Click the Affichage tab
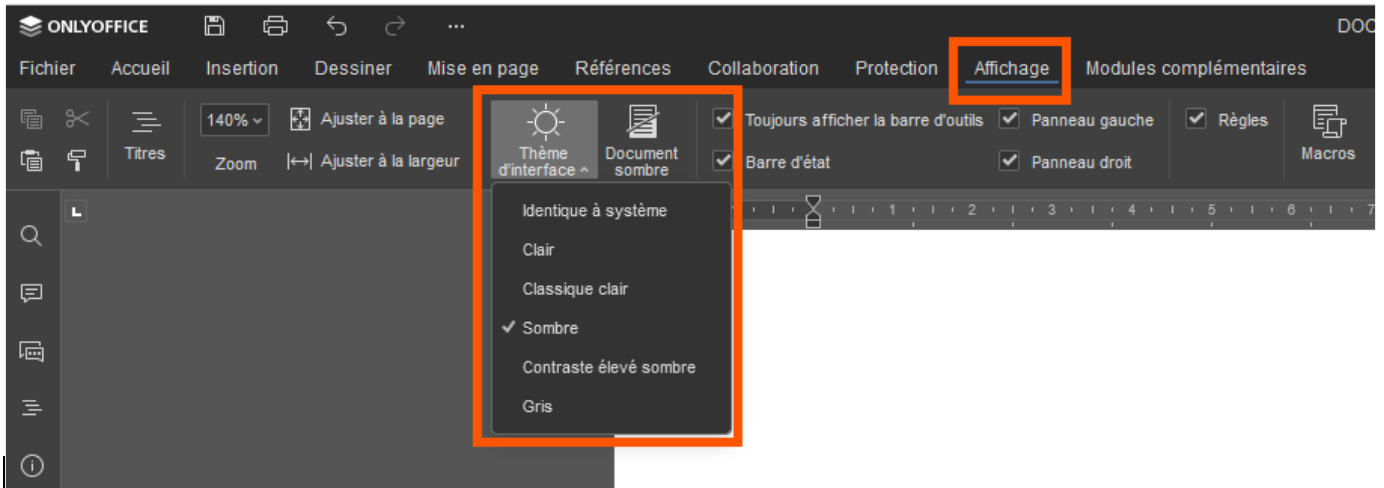Viewport: 1384px width, 488px height. (1011, 69)
